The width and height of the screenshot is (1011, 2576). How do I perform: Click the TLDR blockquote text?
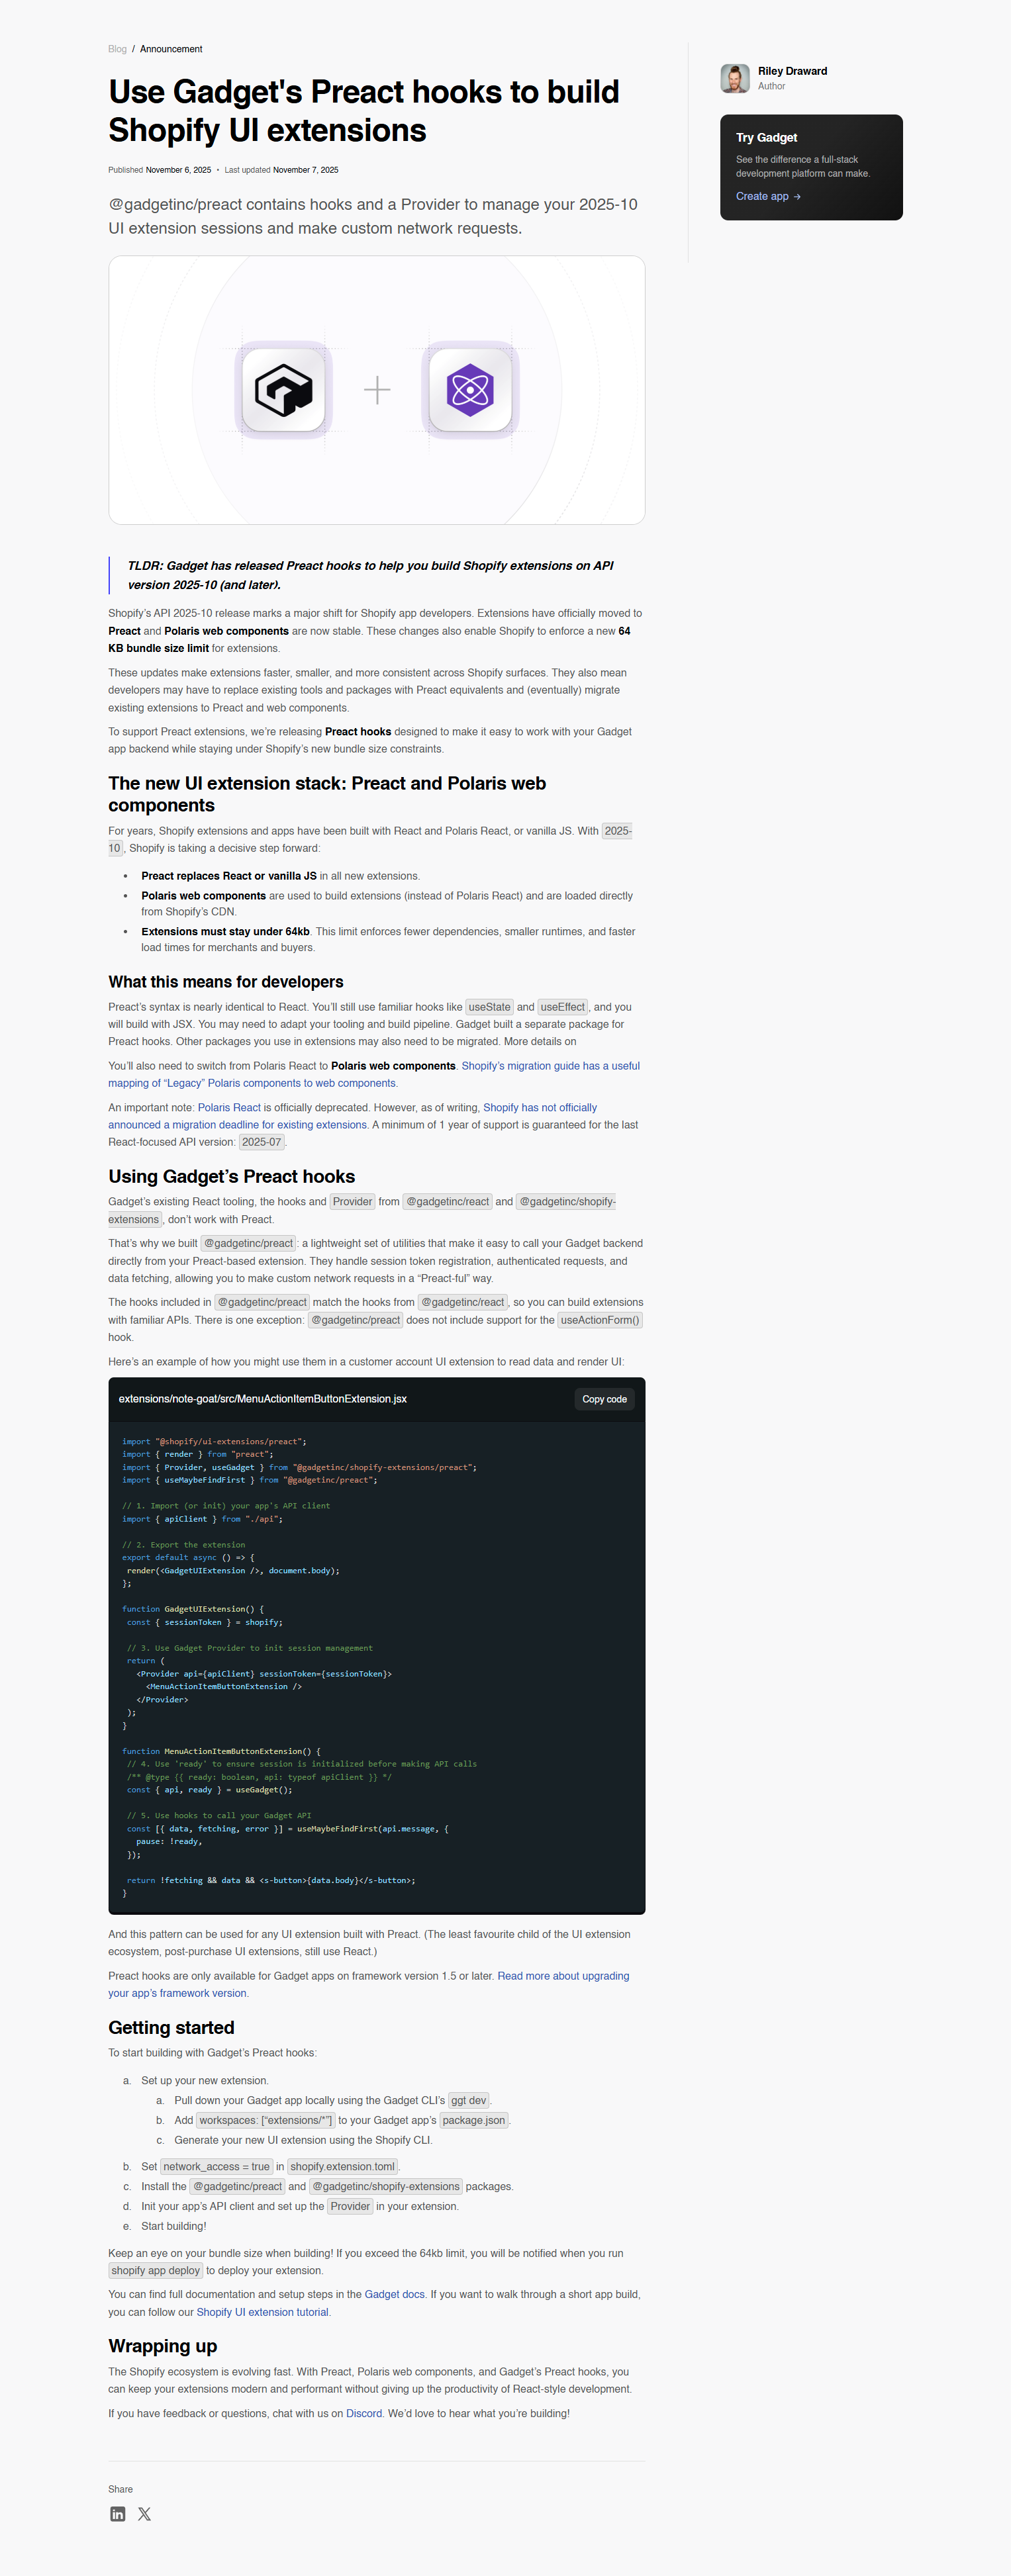(x=371, y=575)
